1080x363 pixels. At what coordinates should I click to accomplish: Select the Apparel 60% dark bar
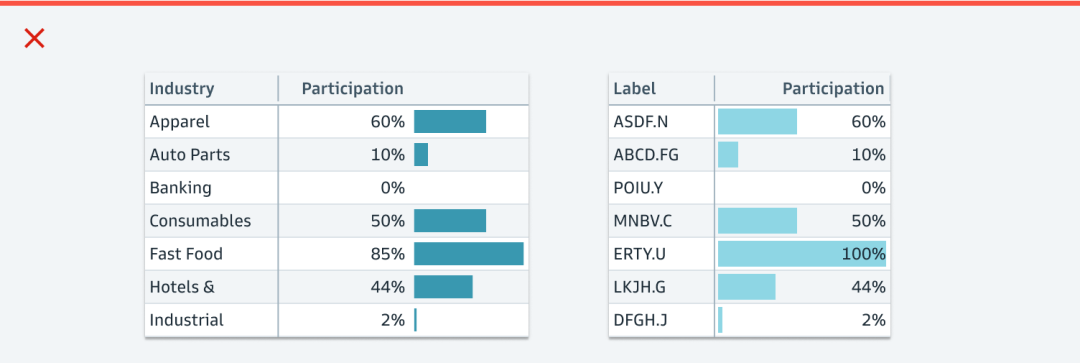click(450, 121)
